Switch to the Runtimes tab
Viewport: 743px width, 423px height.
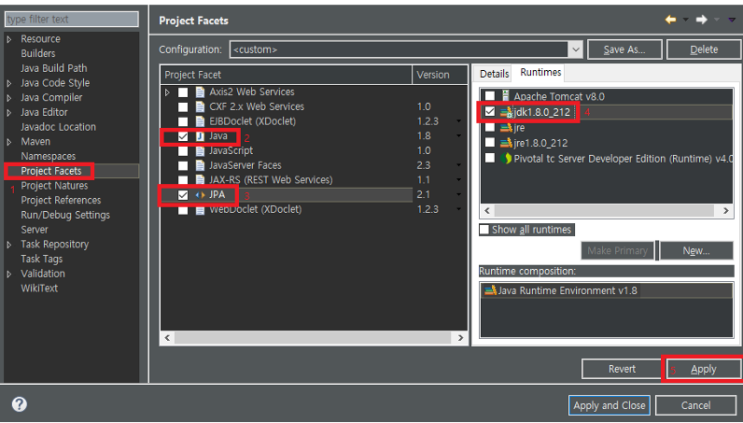[x=541, y=72]
